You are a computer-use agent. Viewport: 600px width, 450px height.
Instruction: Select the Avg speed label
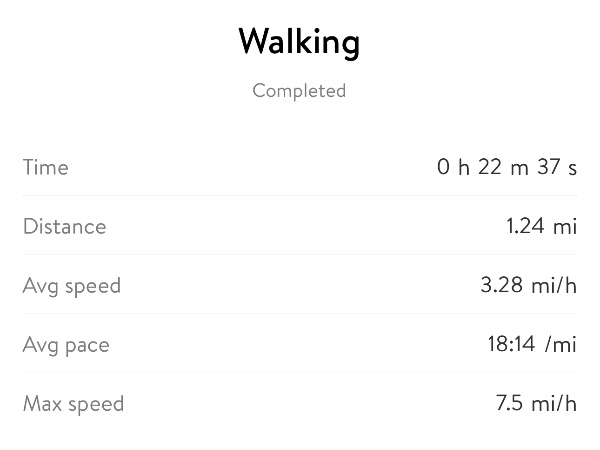71,286
